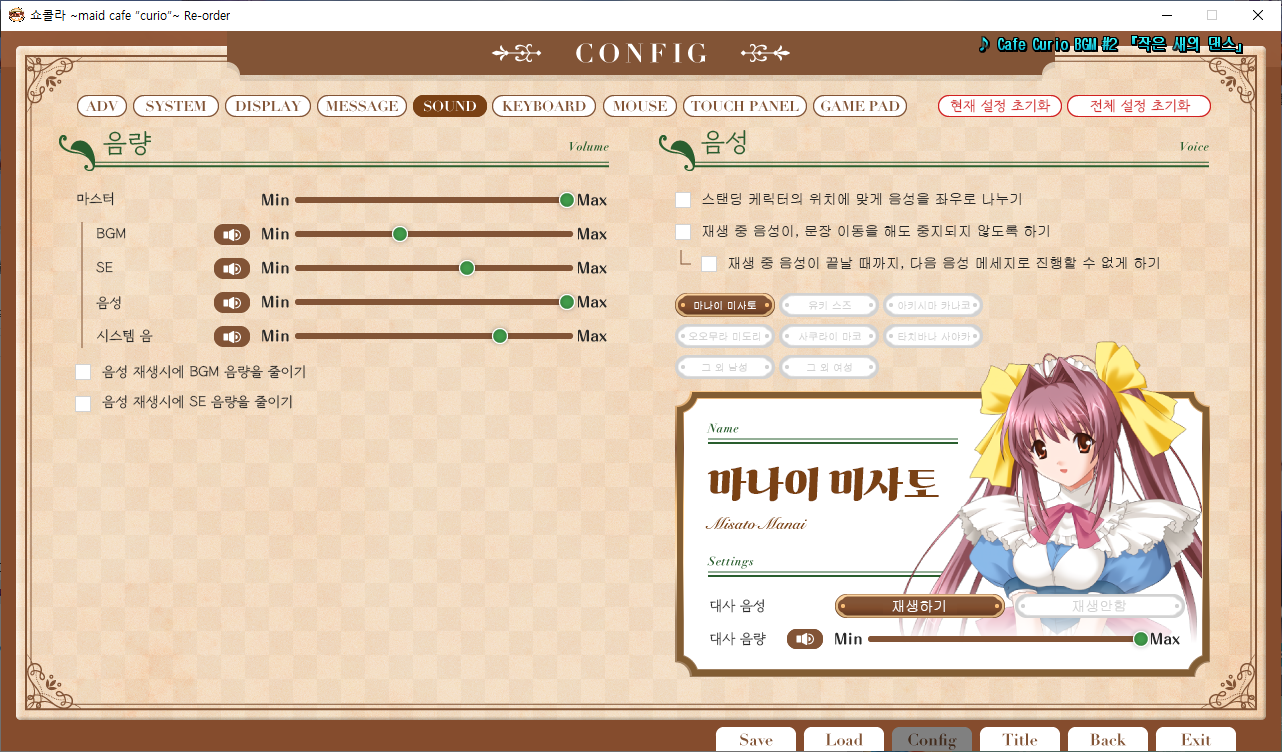Mute the BGM volume speaker icon
The height and width of the screenshot is (752, 1282).
(232, 234)
